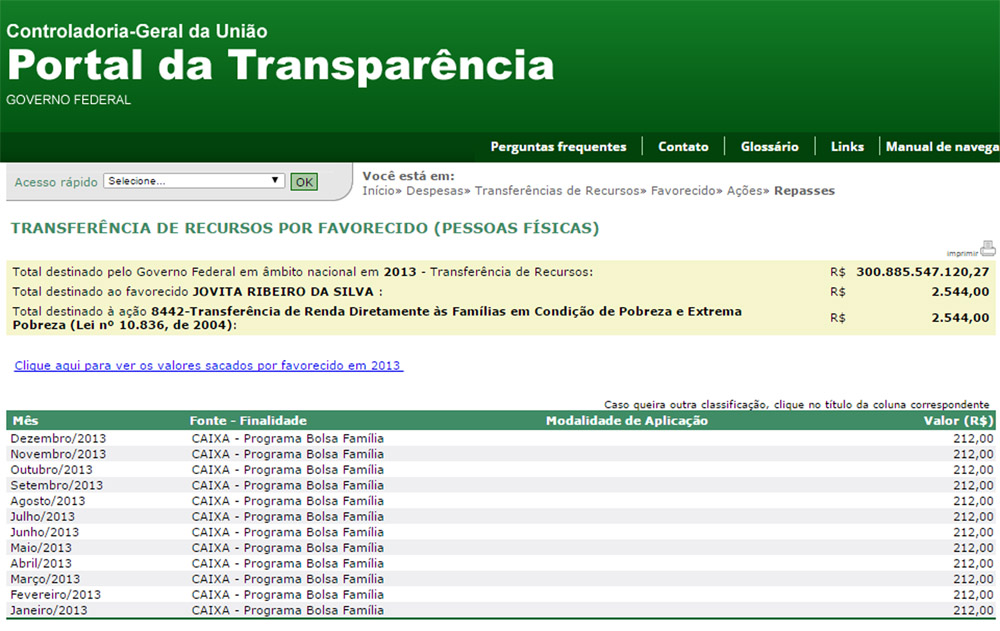Click link to see valores sacados 2013

point(209,366)
